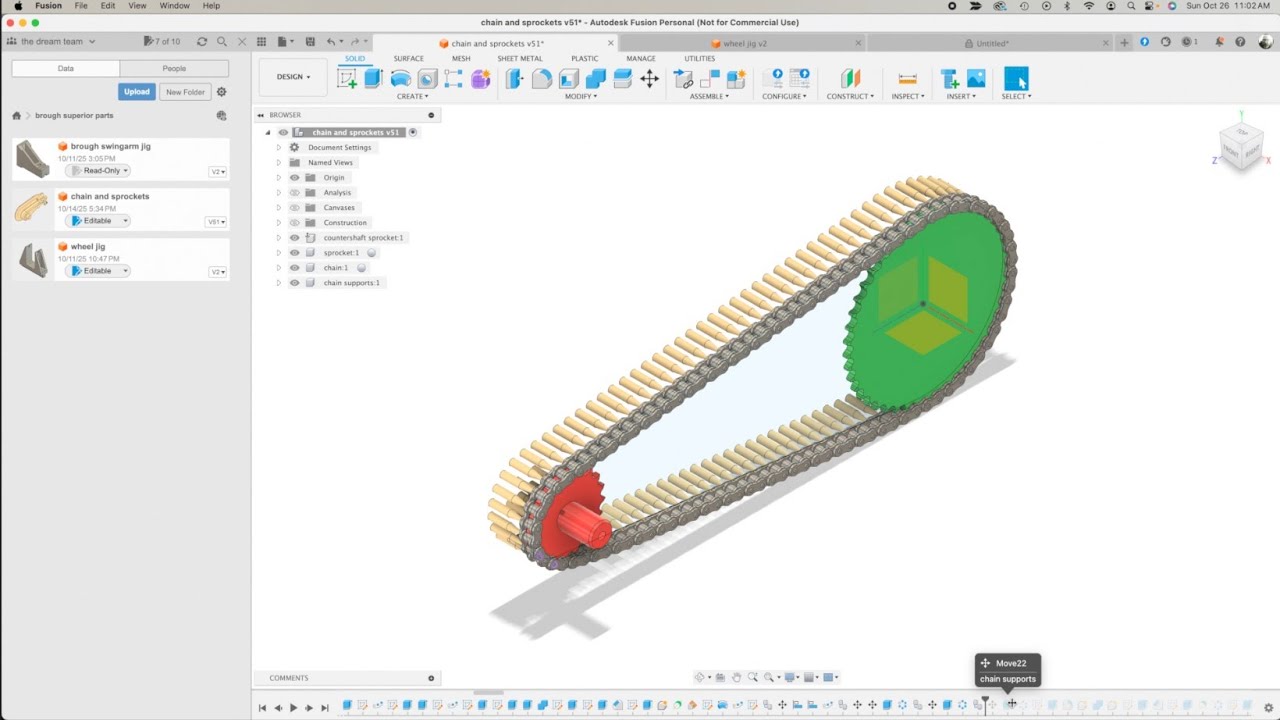Open the DESIGN workspace dropdown
The height and width of the screenshot is (720, 1280).
click(x=293, y=77)
